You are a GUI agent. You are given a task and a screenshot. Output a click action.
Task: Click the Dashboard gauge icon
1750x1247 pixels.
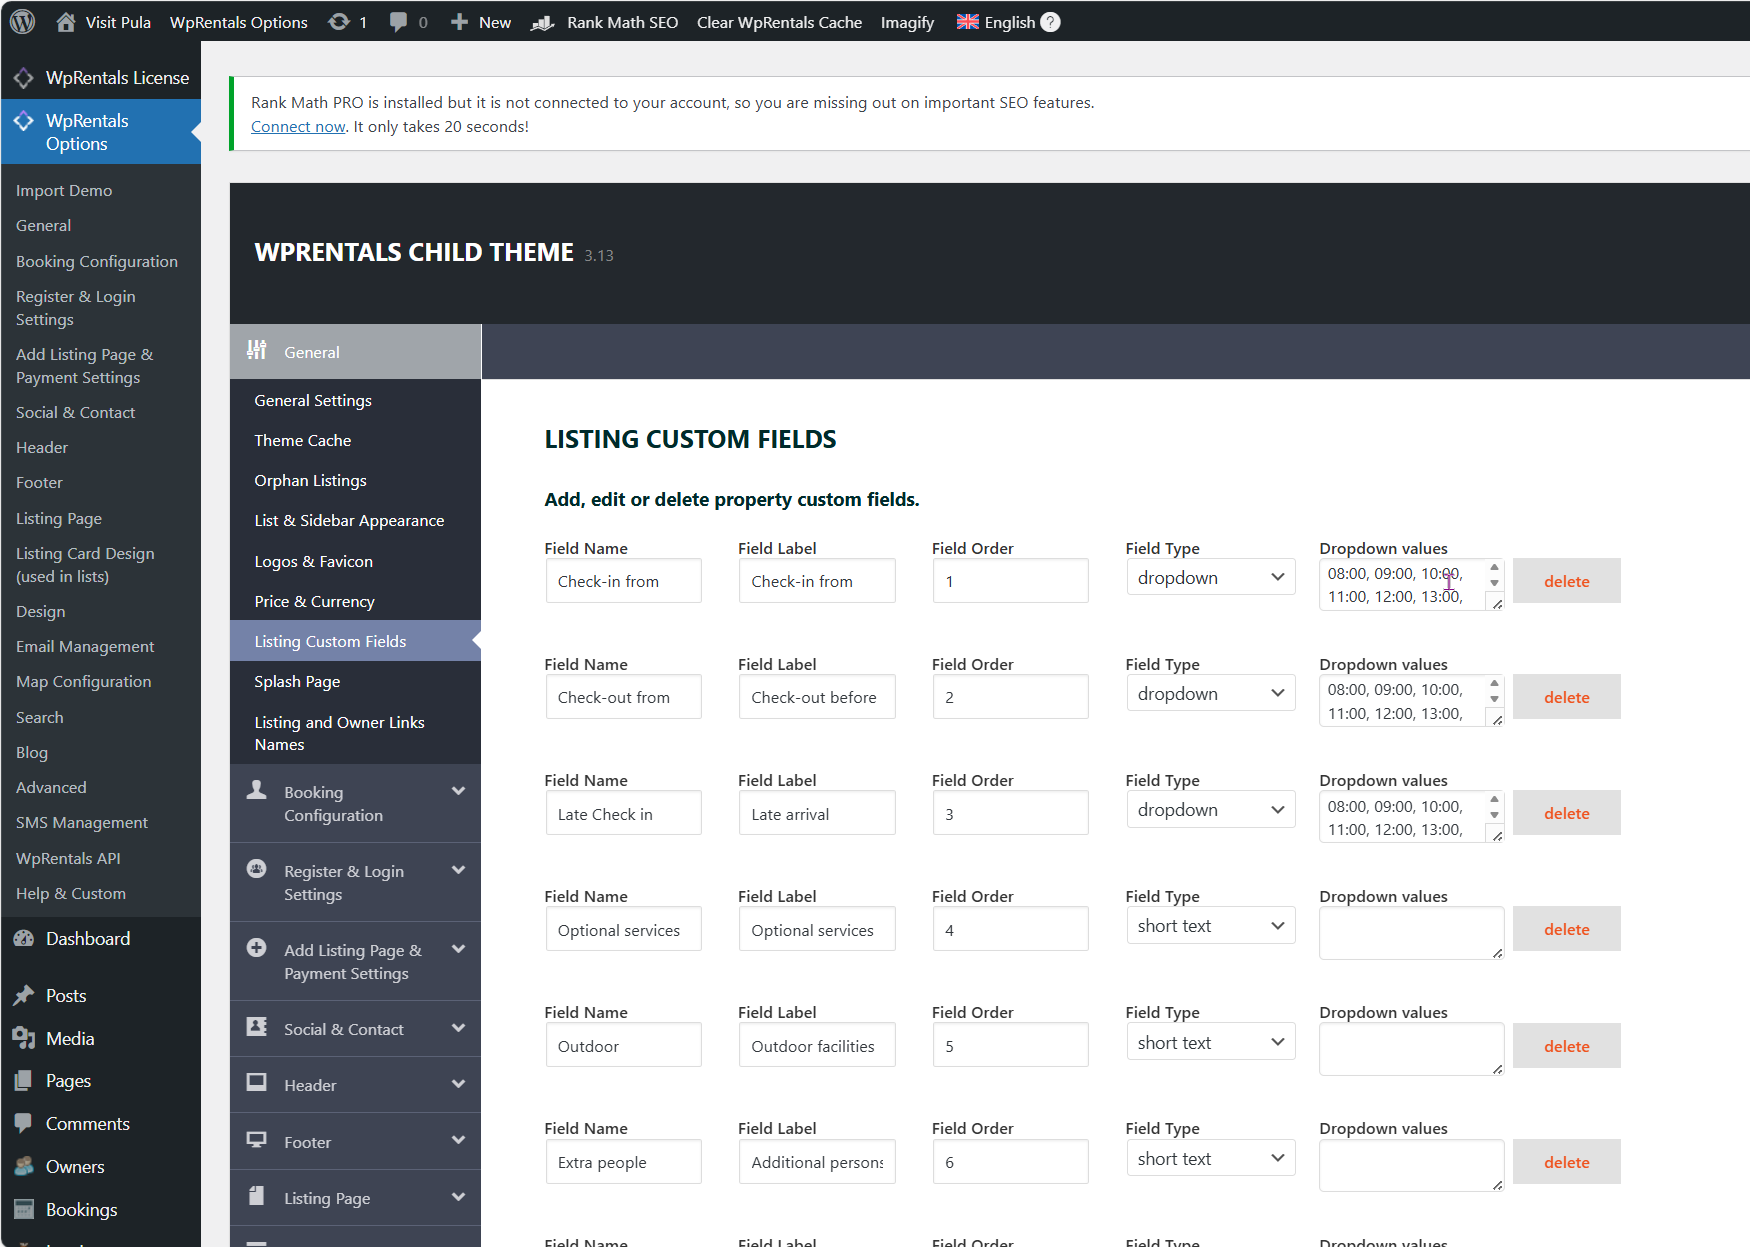pyautogui.click(x=24, y=939)
